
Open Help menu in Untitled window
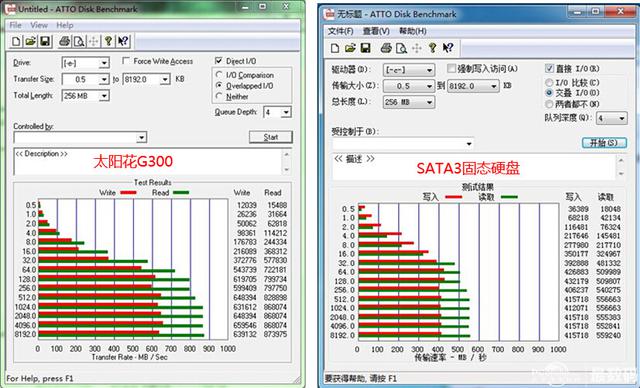[x=65, y=25]
